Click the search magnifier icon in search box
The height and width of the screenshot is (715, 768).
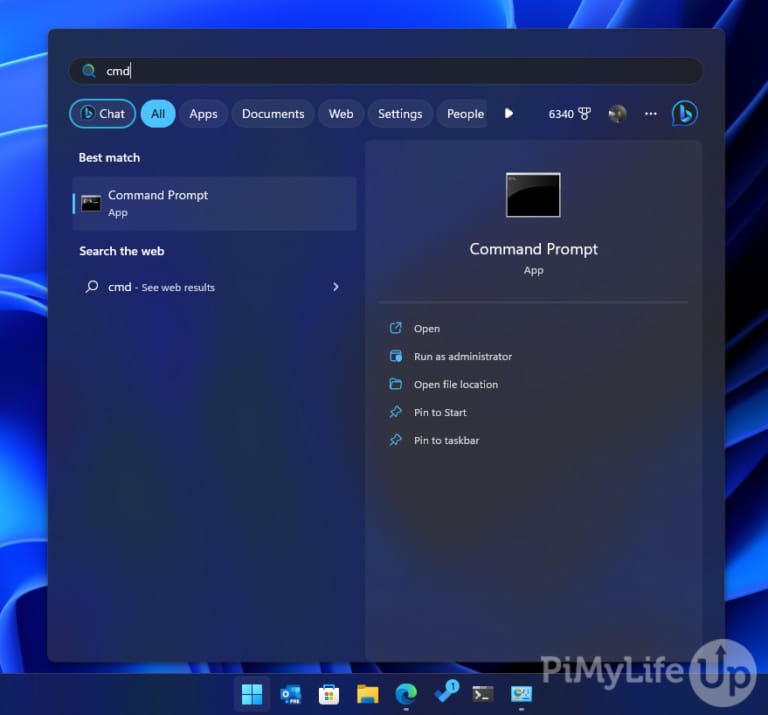coord(89,71)
